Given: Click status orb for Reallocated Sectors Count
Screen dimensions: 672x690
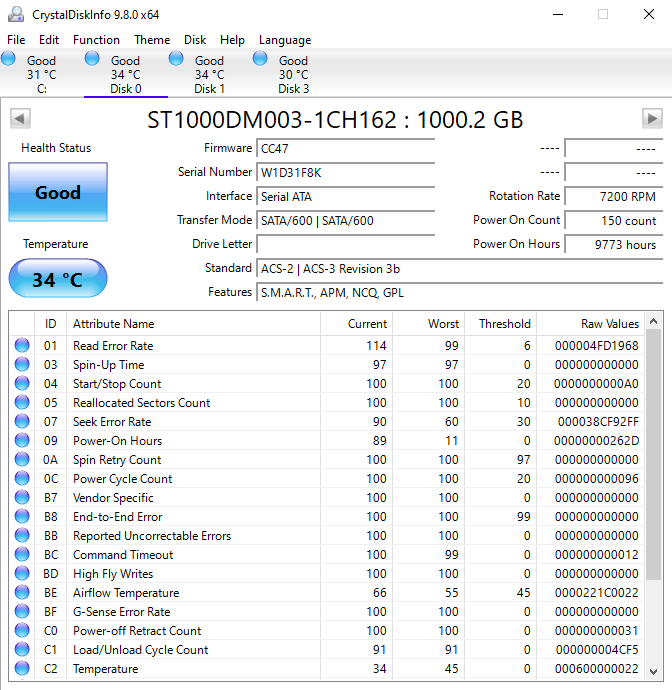Looking at the screenshot, I should click(x=22, y=402).
